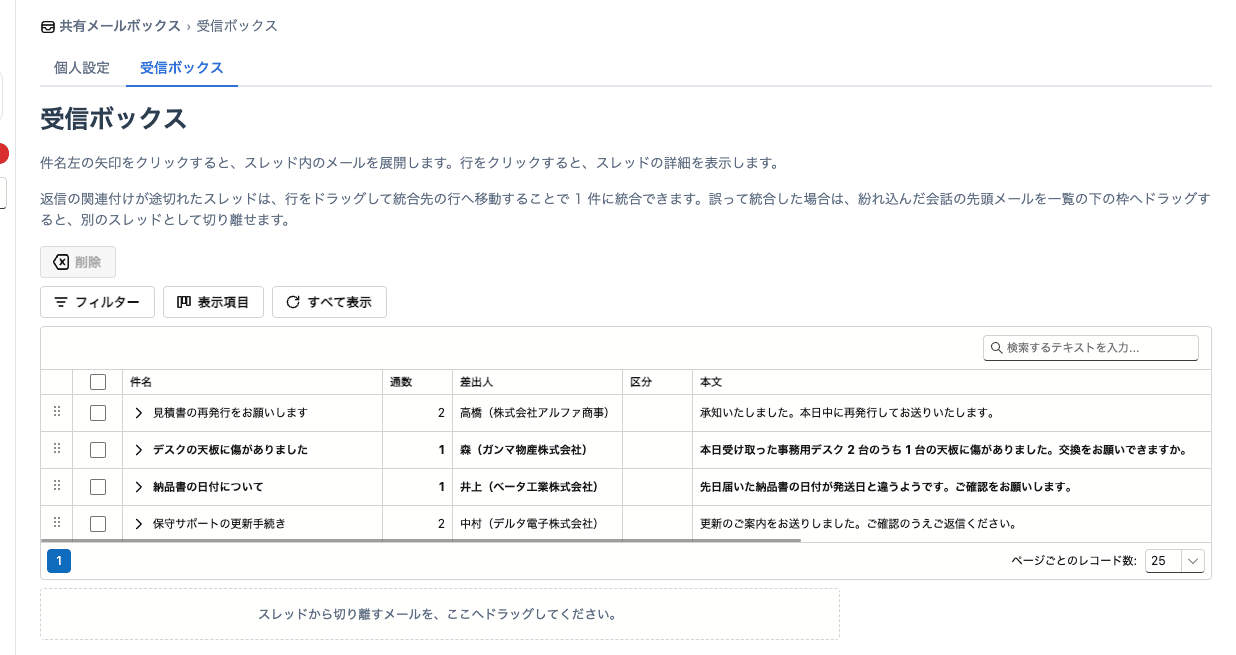Click body text 更新のご案内をお送りしました
Viewport: 1236px width, 655px height.
(858, 524)
